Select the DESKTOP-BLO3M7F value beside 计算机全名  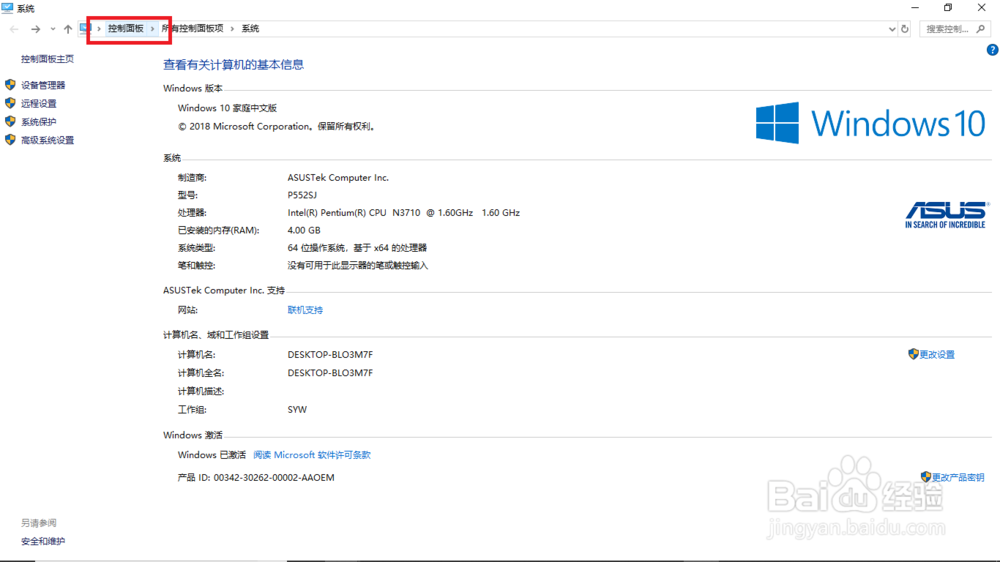click(330, 373)
